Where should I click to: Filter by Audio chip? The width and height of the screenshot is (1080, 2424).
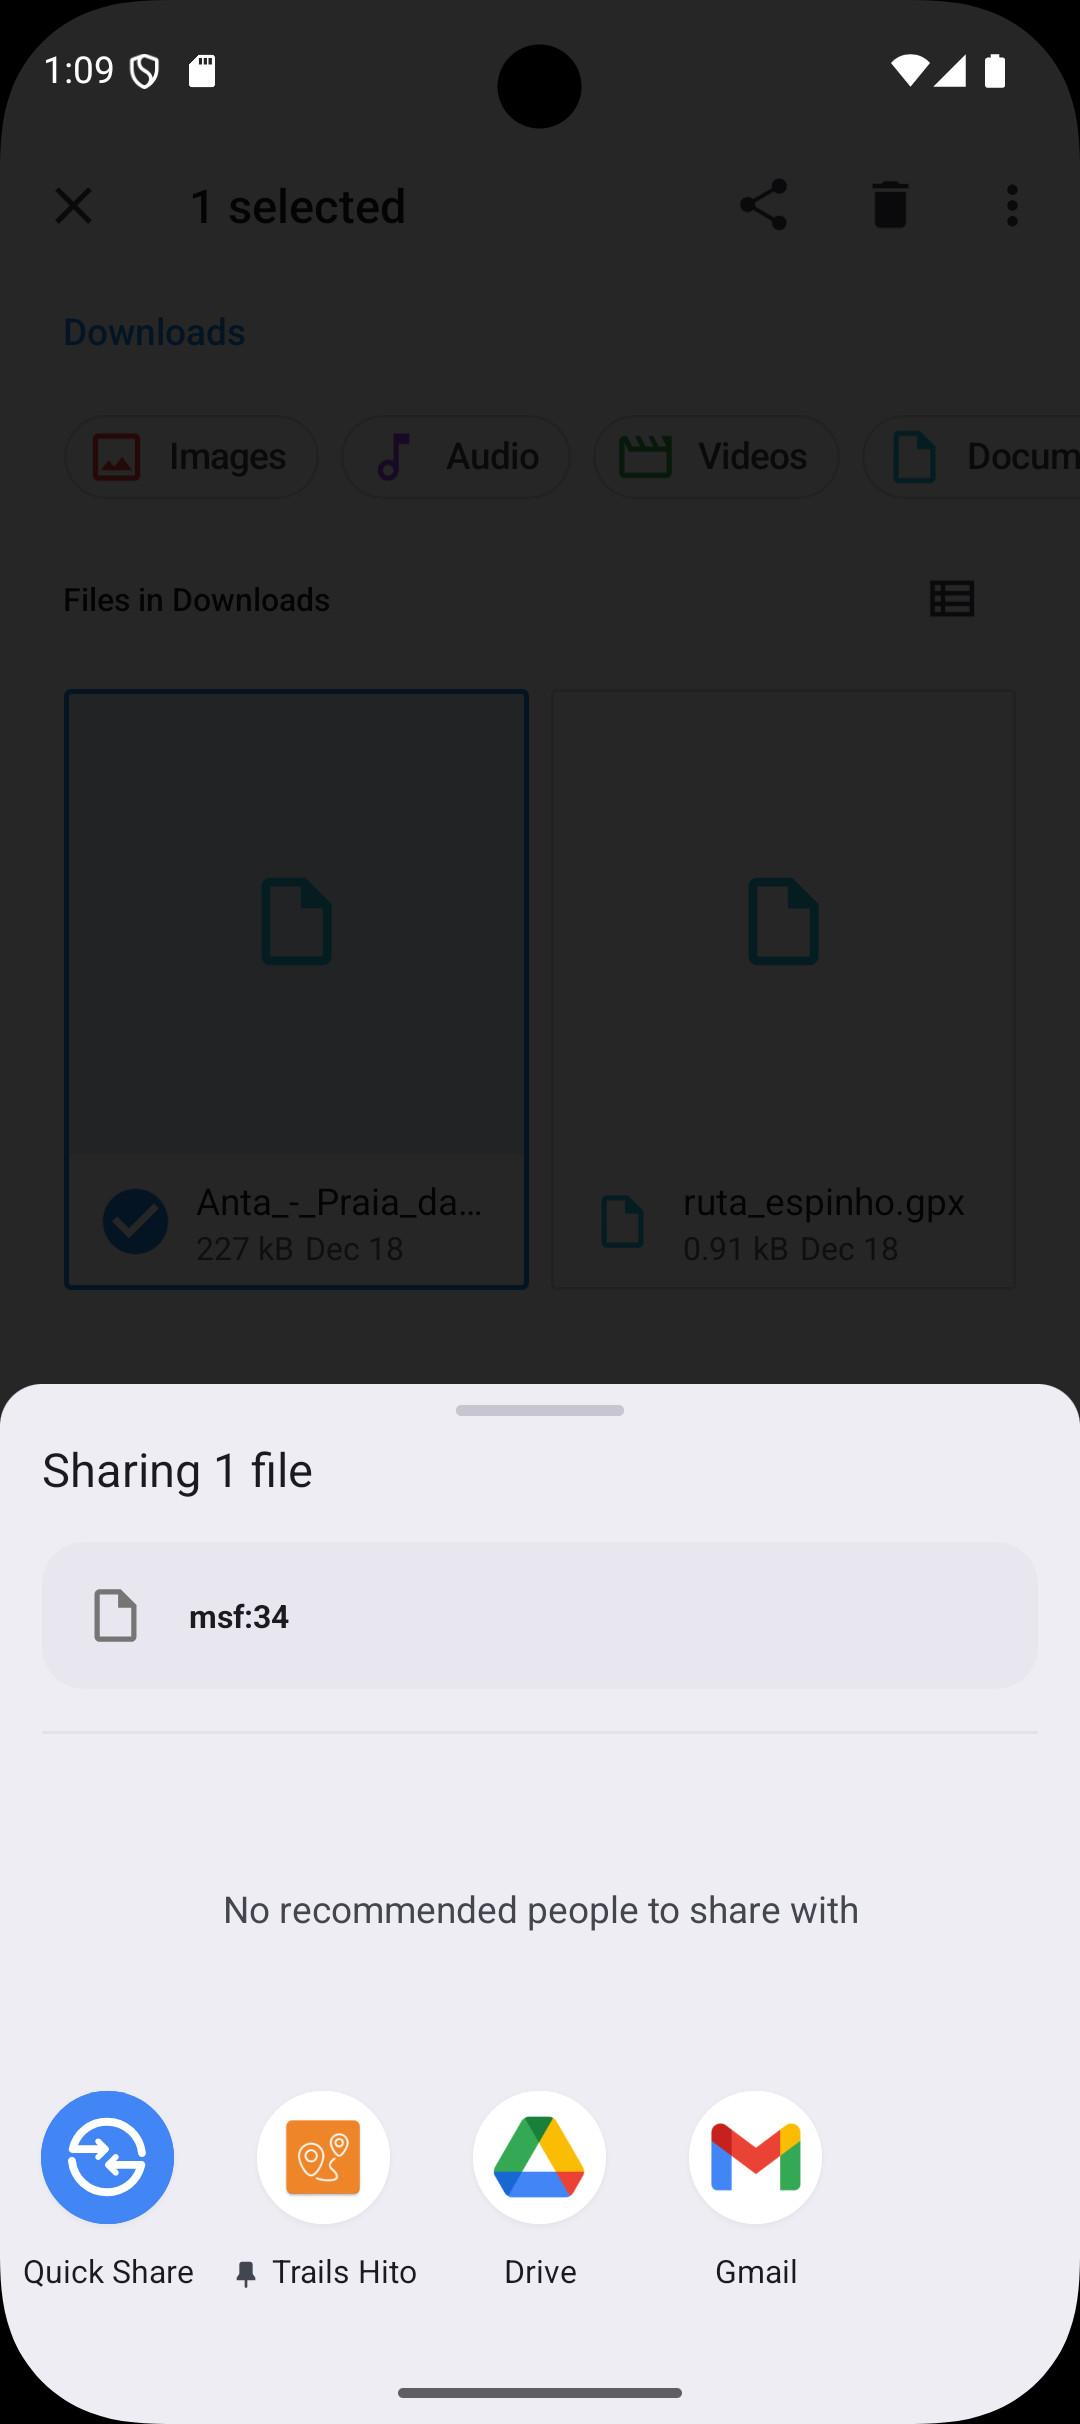456,457
